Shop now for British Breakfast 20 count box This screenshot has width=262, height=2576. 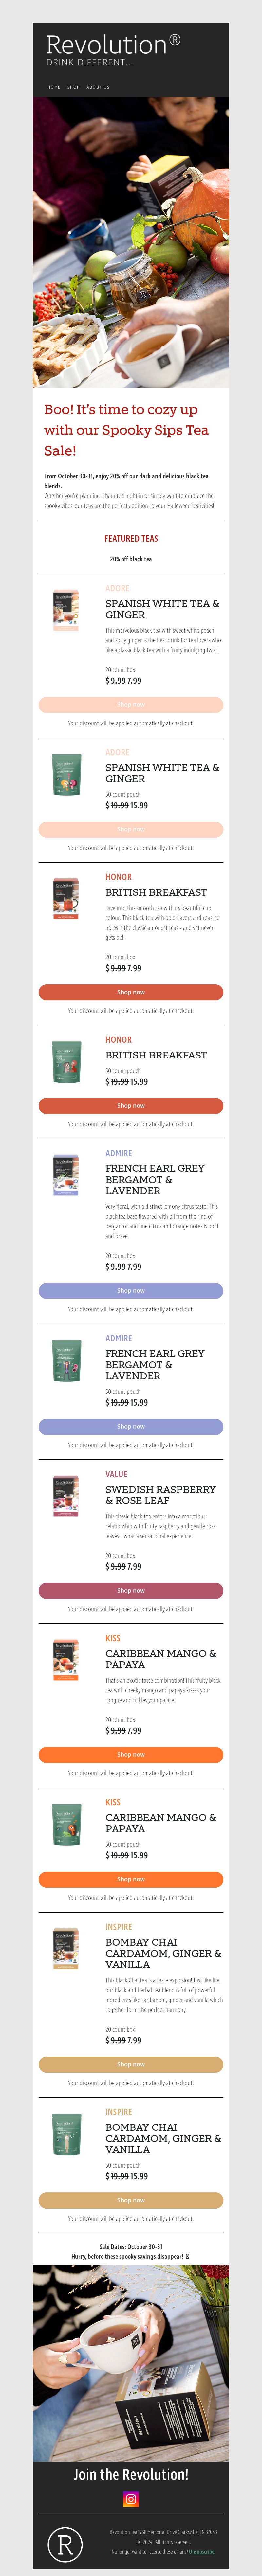(x=131, y=992)
